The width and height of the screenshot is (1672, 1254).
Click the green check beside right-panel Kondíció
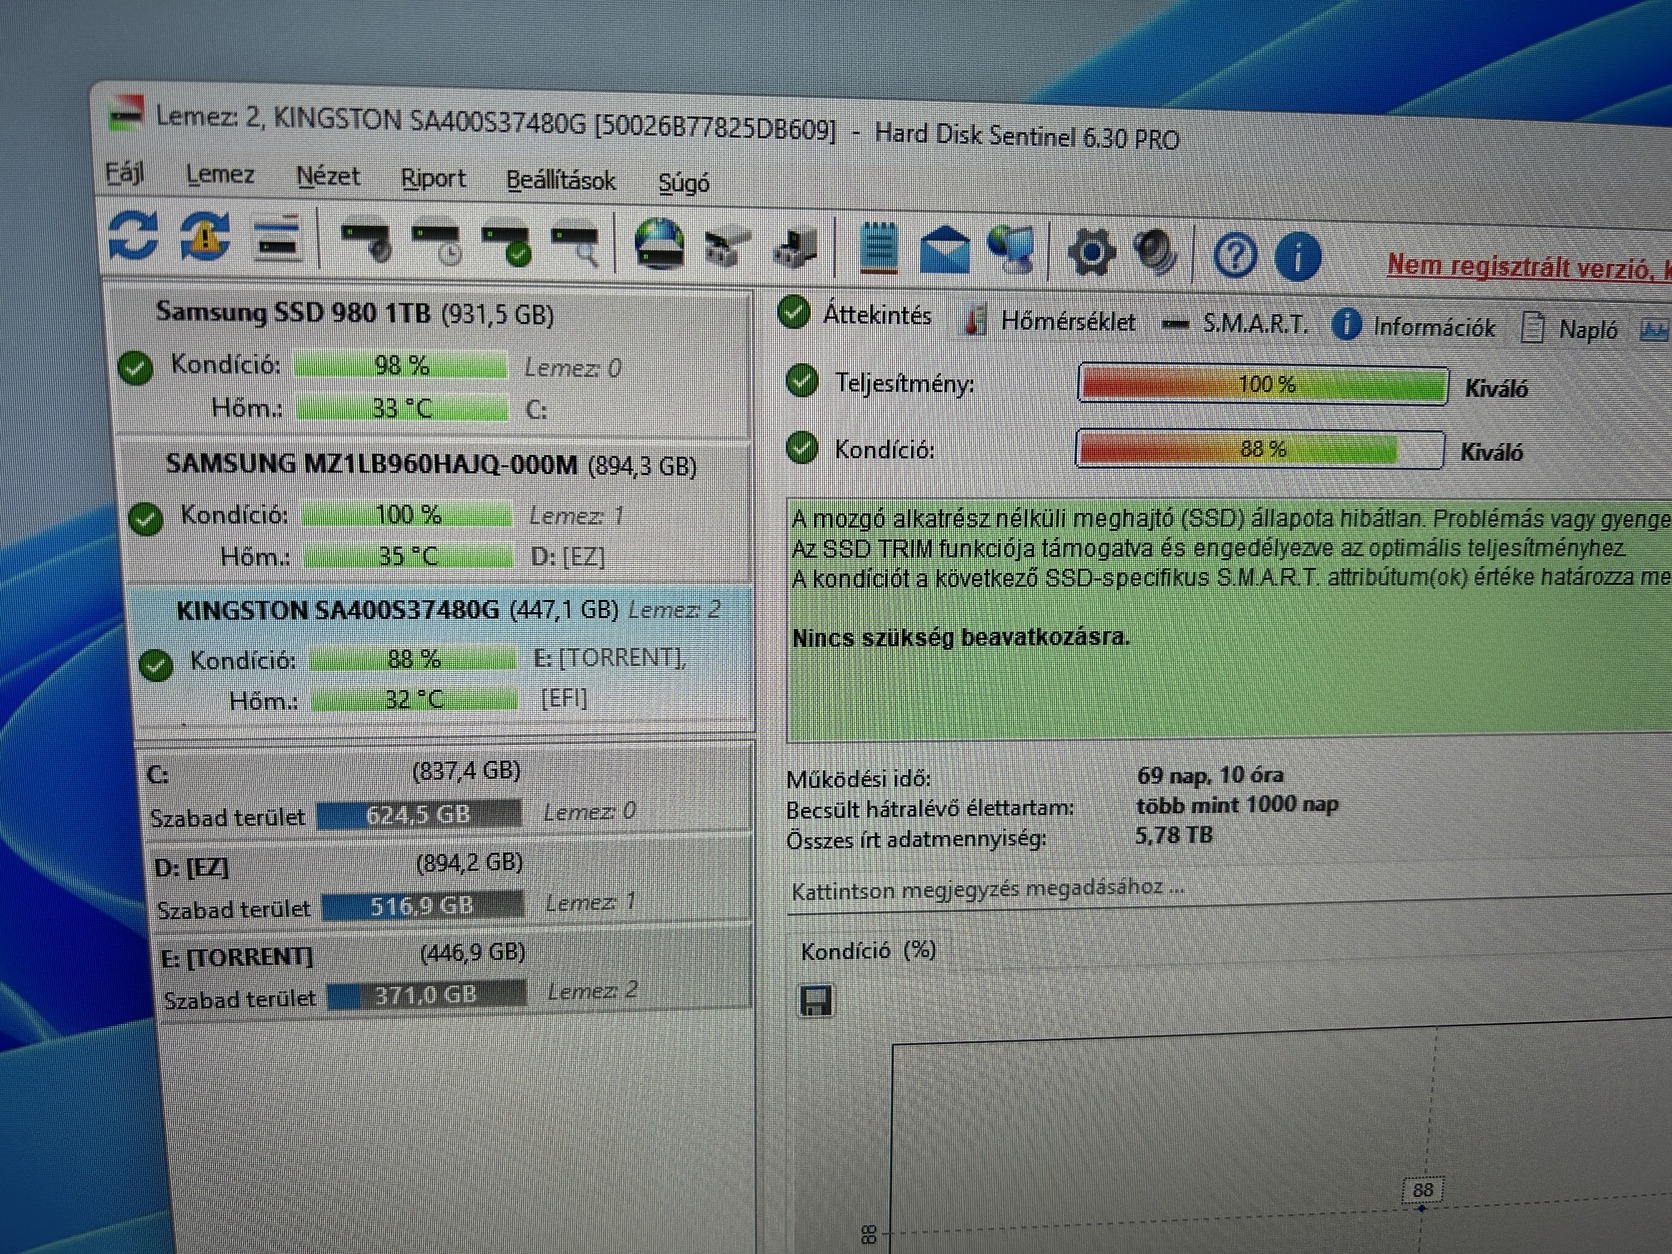point(801,447)
